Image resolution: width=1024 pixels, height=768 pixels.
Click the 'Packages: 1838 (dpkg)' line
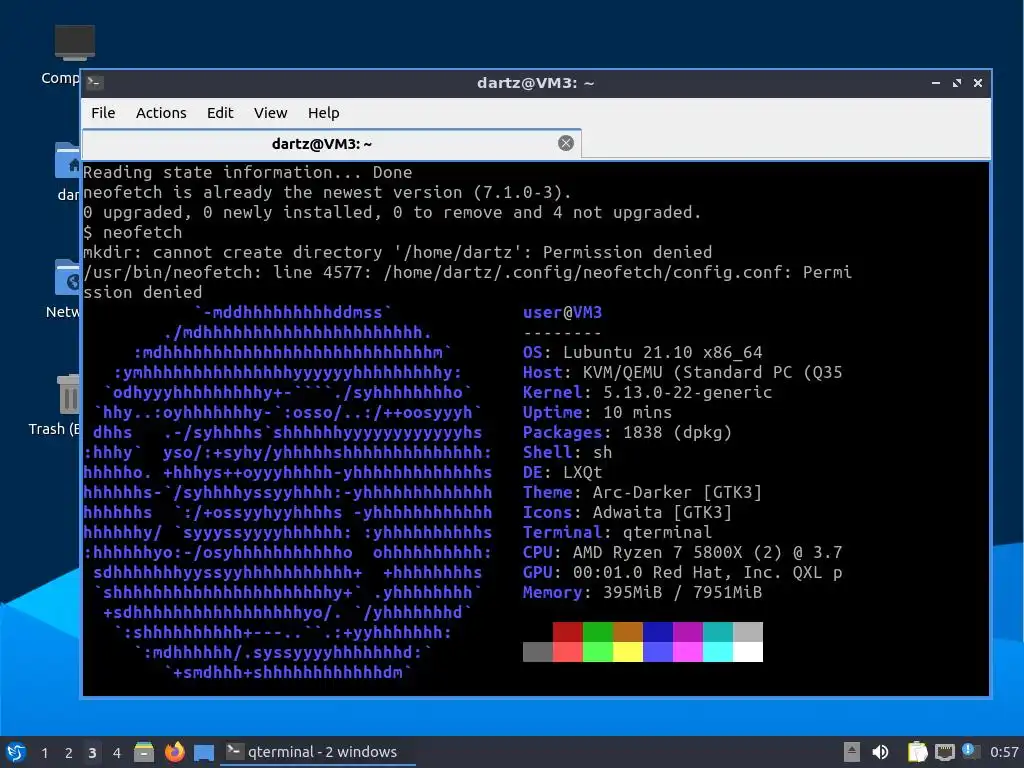click(627, 432)
